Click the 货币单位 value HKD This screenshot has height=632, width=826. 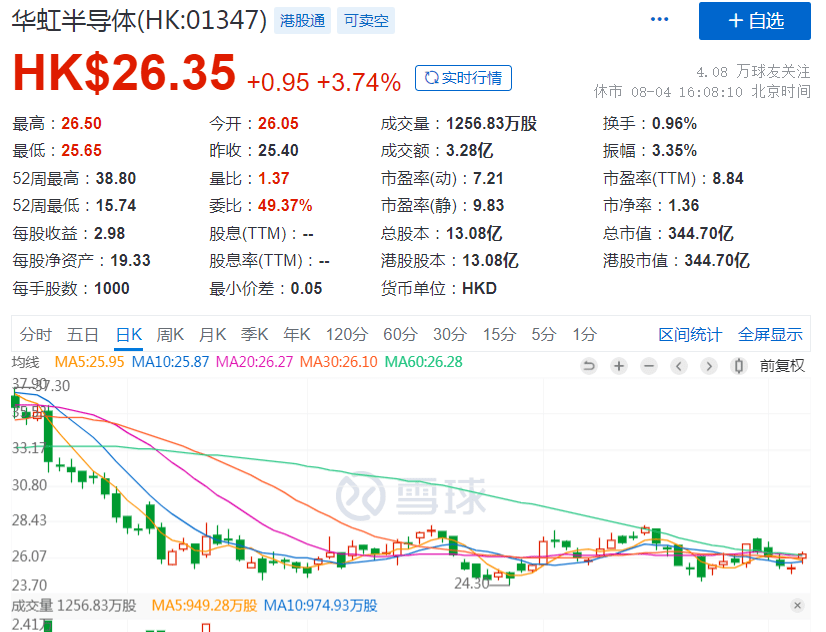tap(479, 289)
